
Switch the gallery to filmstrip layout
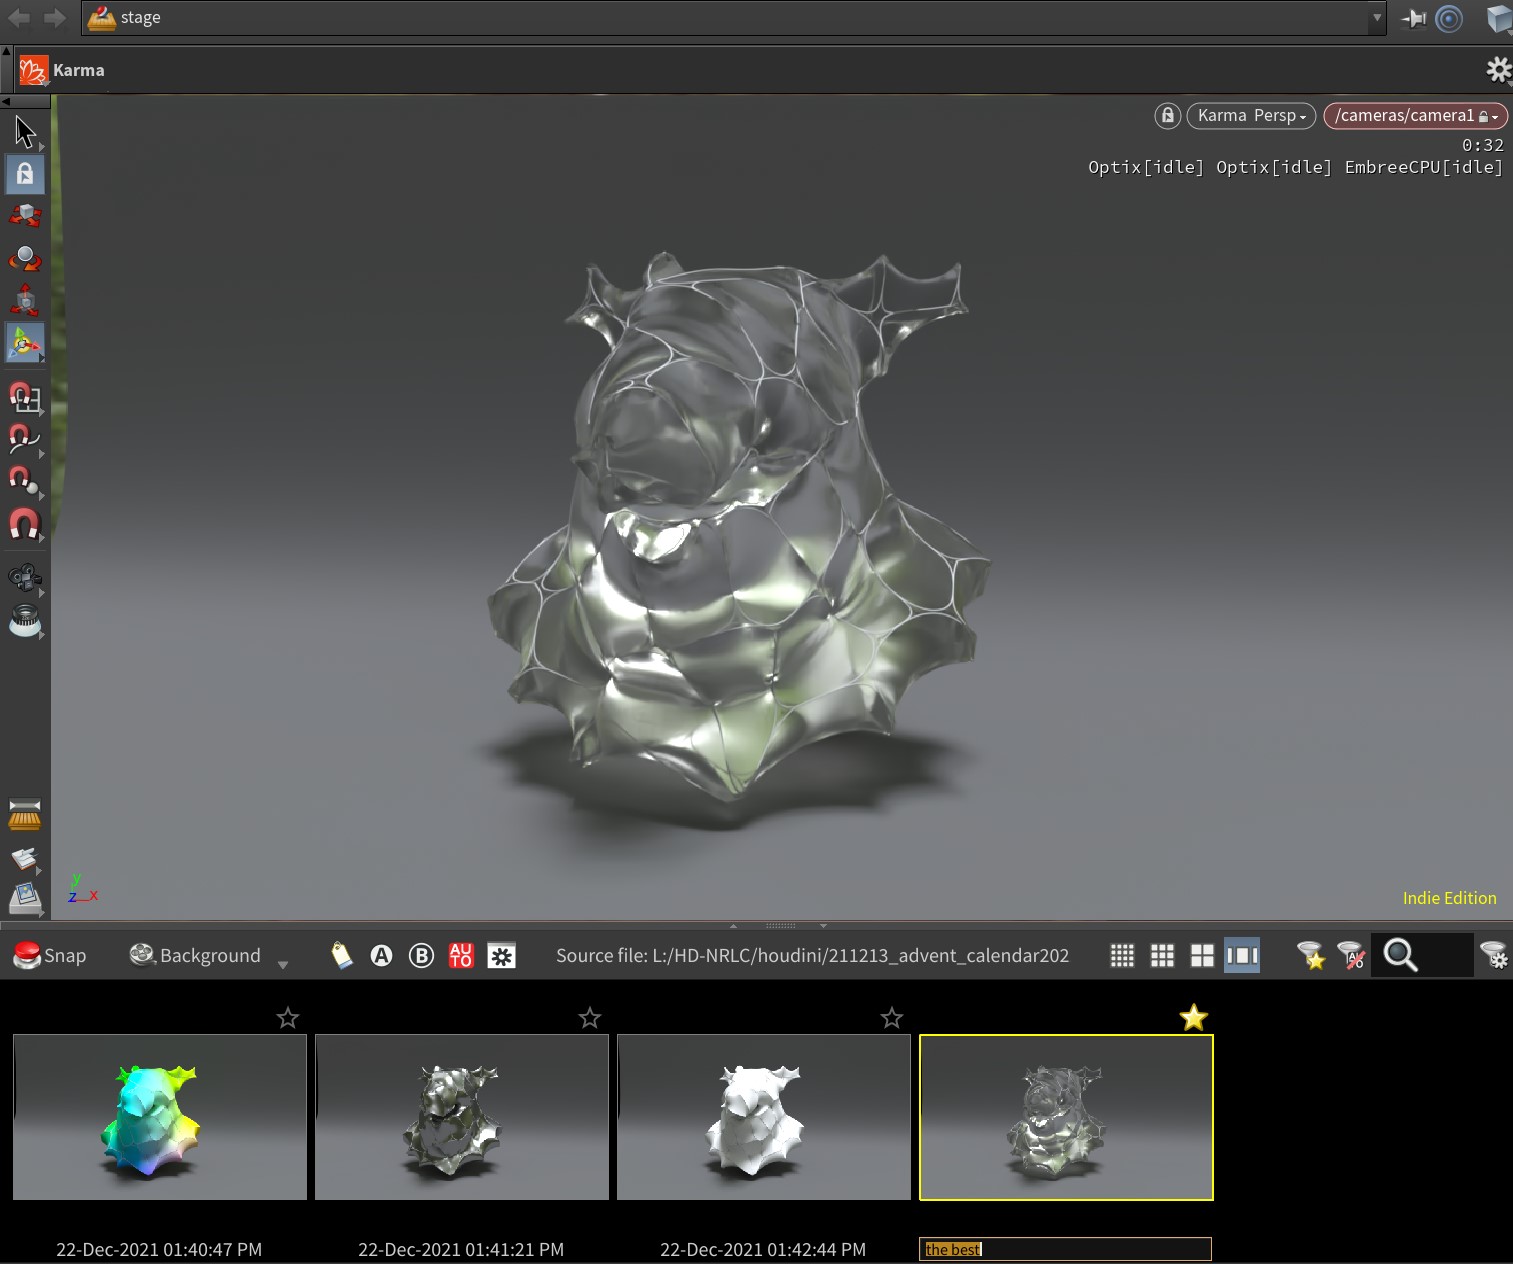[1242, 955]
